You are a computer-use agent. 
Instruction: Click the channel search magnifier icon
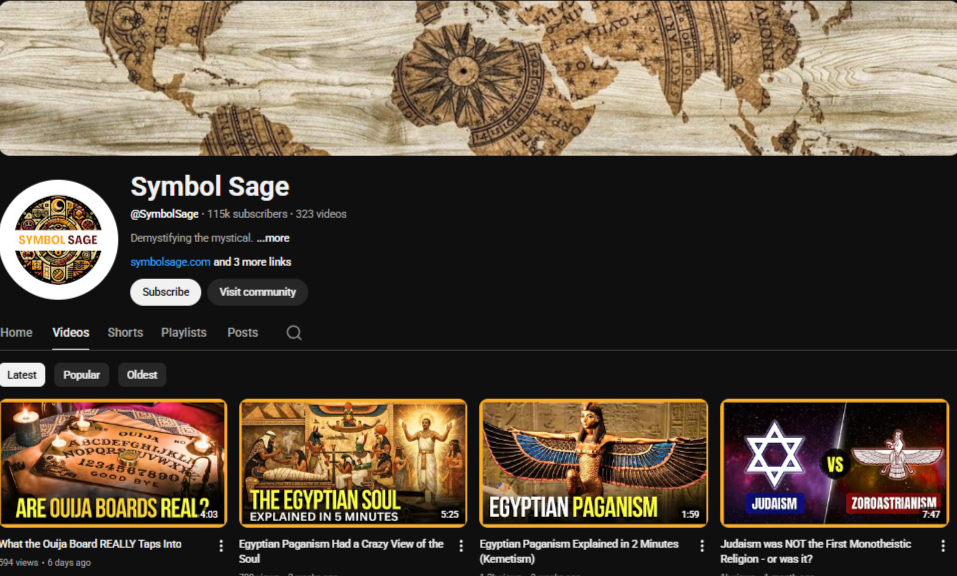294,333
